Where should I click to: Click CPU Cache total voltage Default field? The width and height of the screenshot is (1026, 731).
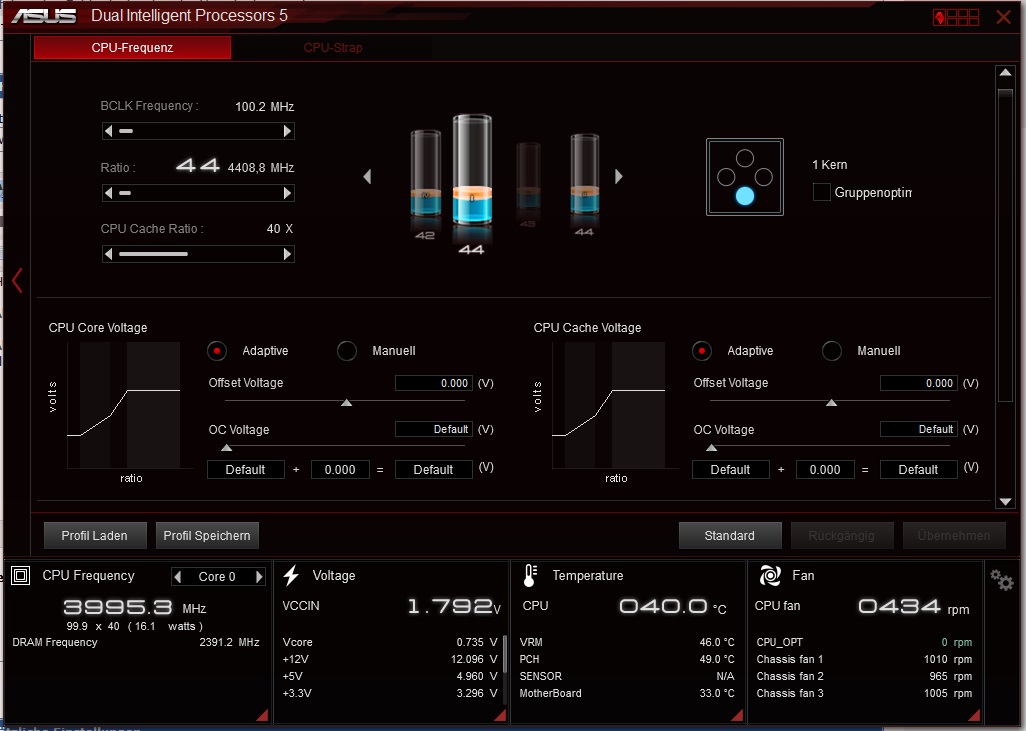point(919,470)
